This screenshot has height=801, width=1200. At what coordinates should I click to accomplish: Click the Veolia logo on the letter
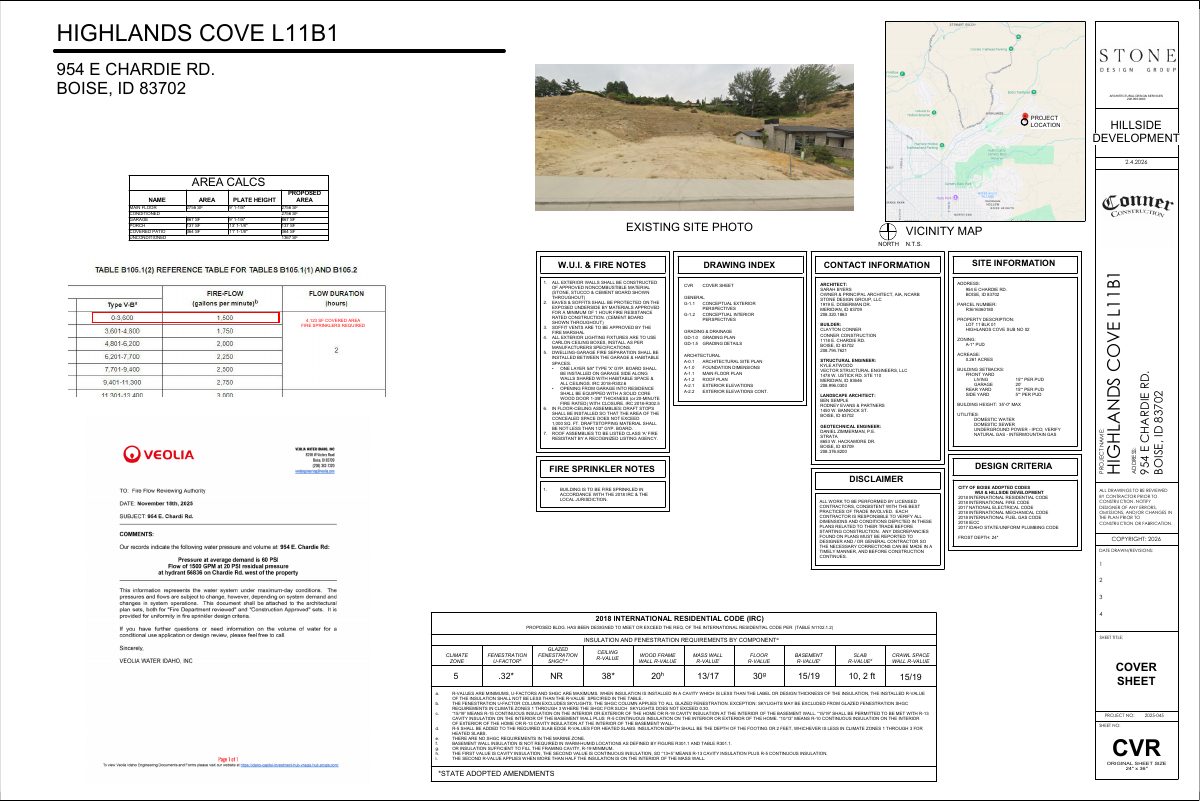(158, 455)
